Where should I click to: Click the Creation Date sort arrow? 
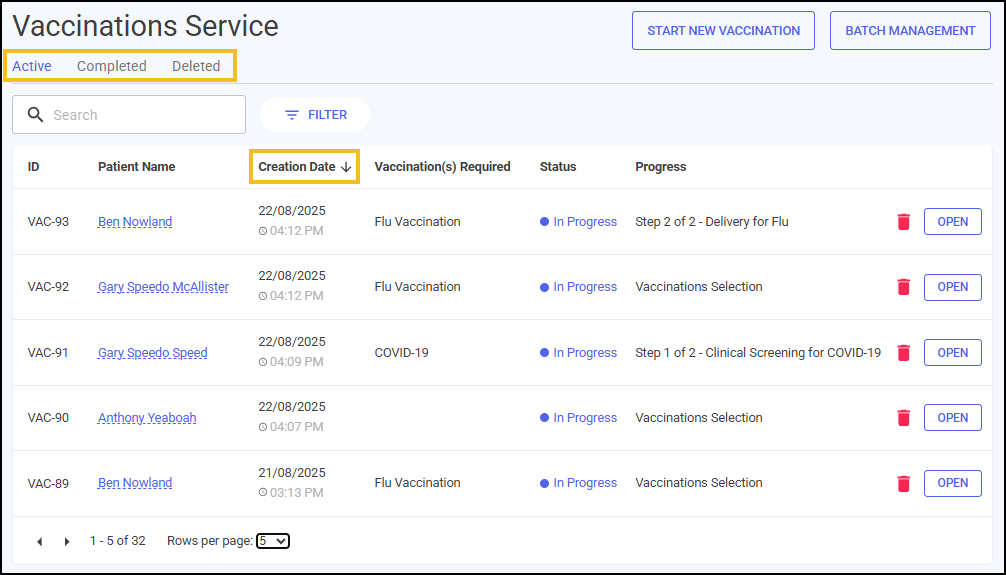click(346, 167)
